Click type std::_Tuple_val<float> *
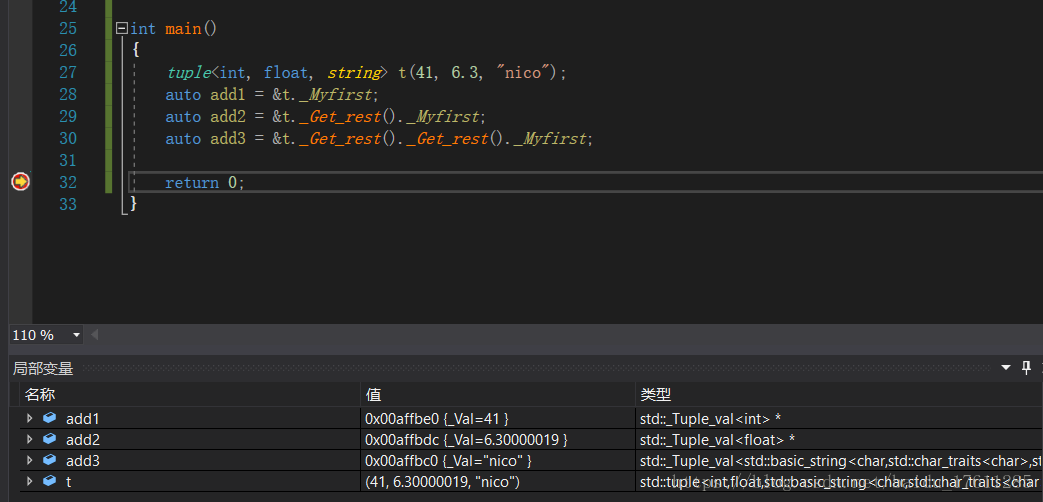The height and width of the screenshot is (502, 1043). pyautogui.click(x=718, y=439)
